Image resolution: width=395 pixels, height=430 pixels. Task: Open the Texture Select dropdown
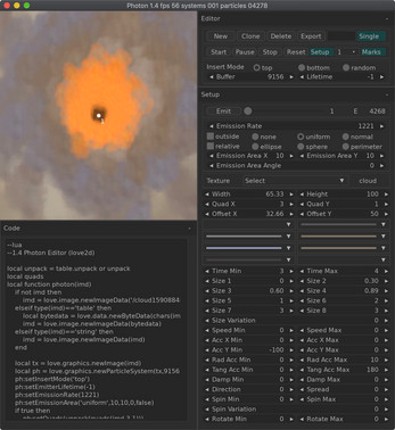tap(294, 181)
